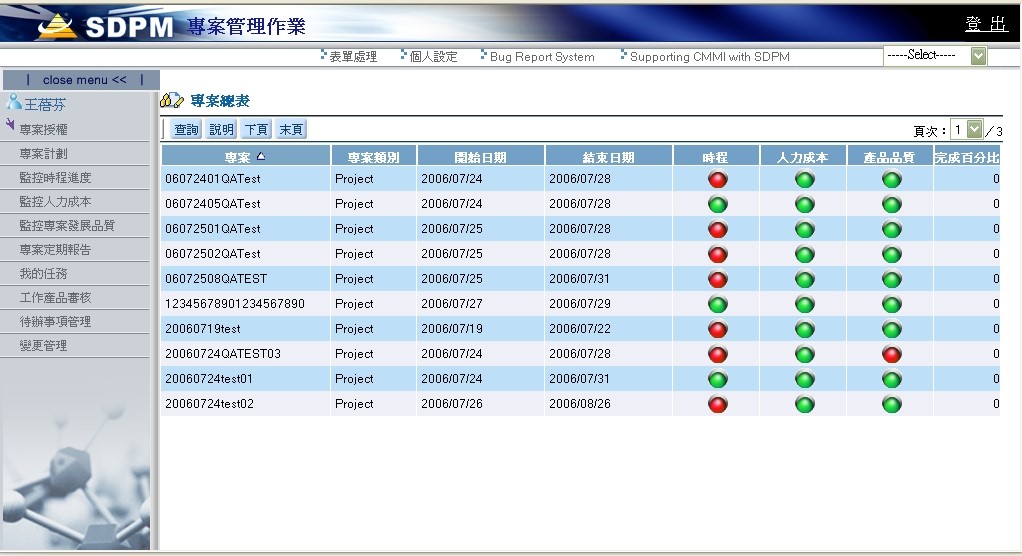Go to next page with 下頁

(x=256, y=130)
